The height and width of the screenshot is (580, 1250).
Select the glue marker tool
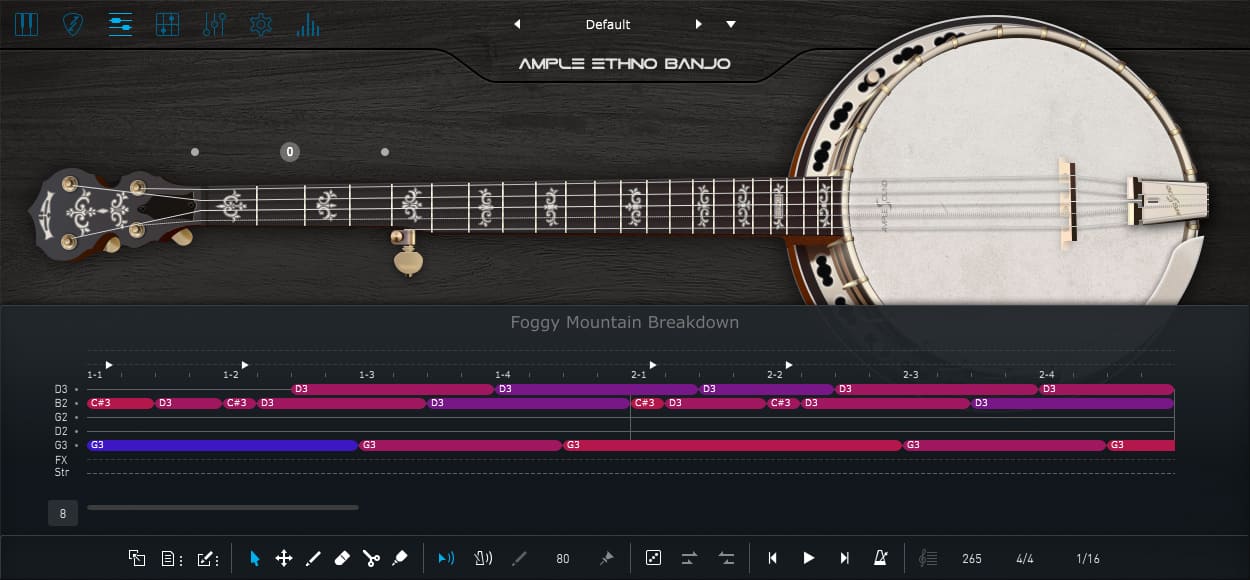click(400, 558)
